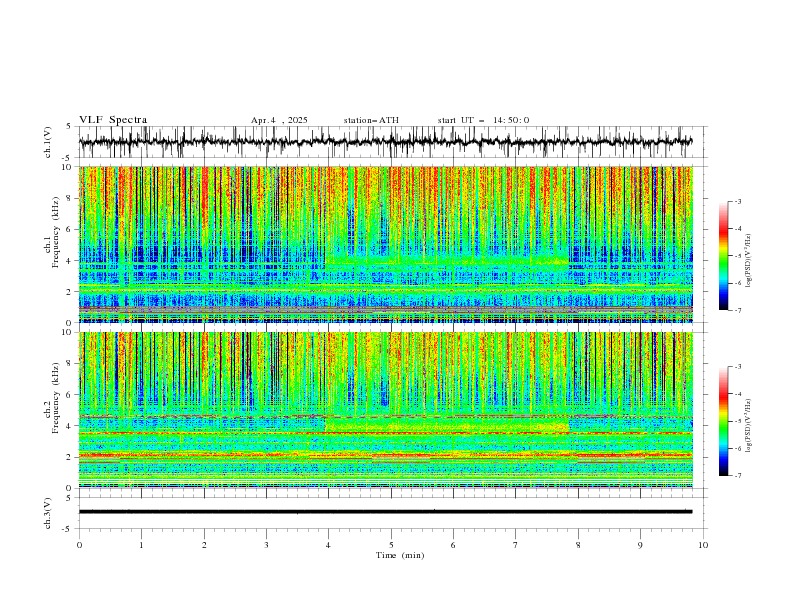
Task: Click time axis tick label '8'
Action: (x=578, y=545)
